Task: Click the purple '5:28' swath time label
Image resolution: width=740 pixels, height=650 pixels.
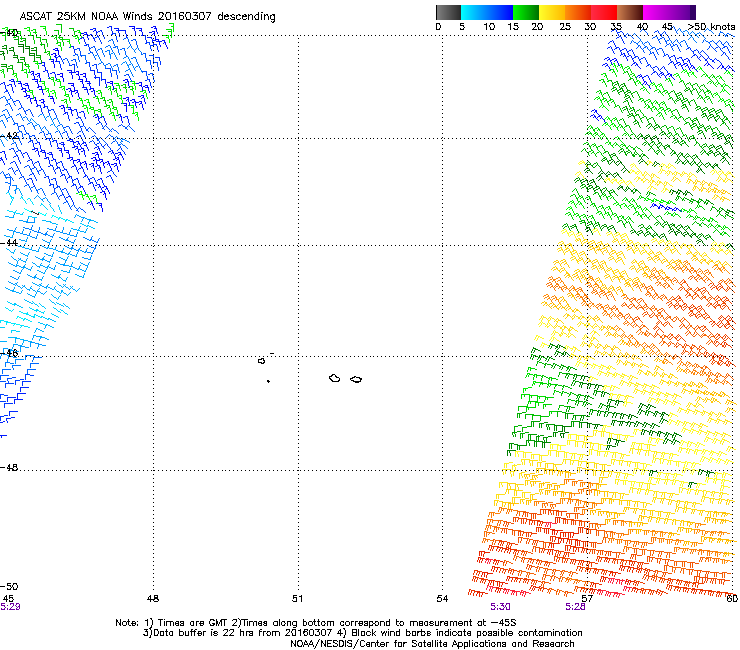Action: (x=575, y=607)
